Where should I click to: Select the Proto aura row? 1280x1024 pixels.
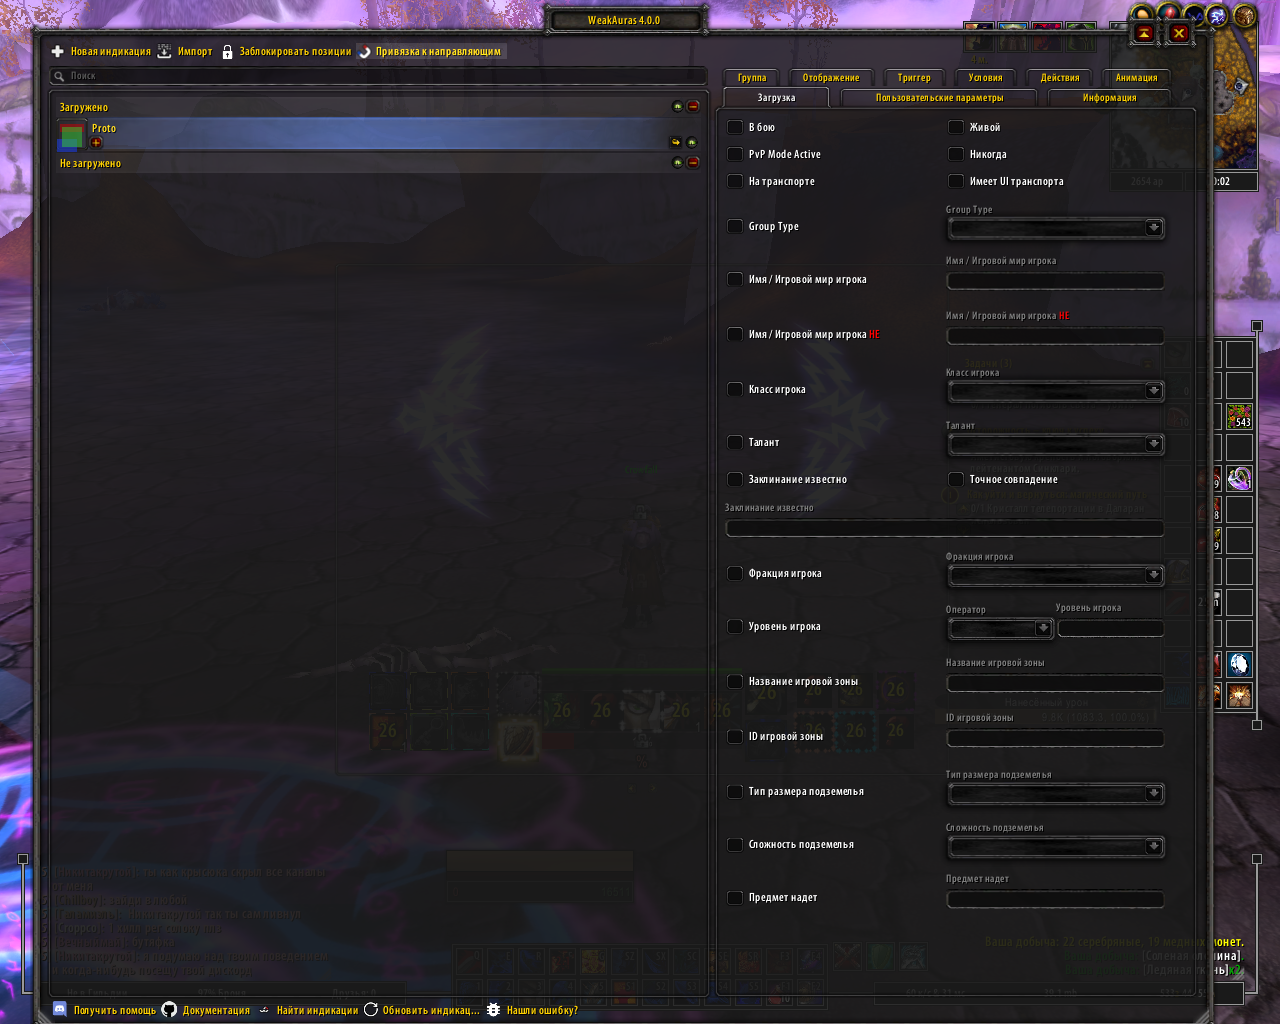click(x=379, y=134)
